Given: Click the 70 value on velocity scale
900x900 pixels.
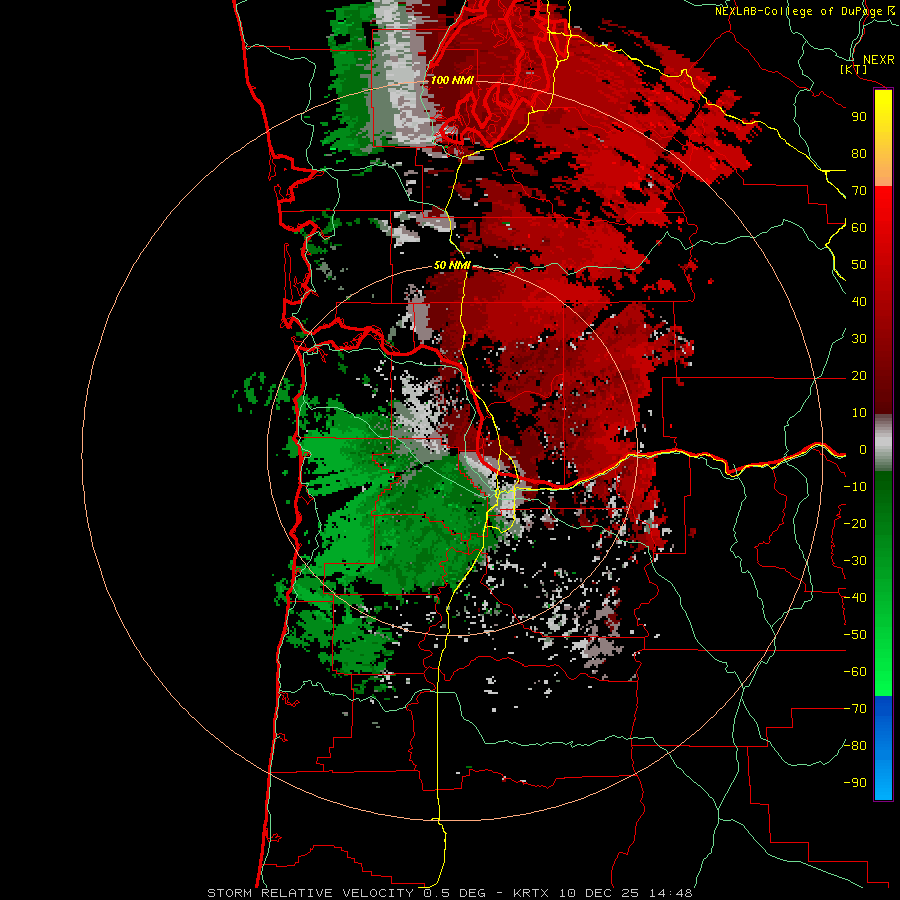Looking at the screenshot, I should click(x=859, y=191).
